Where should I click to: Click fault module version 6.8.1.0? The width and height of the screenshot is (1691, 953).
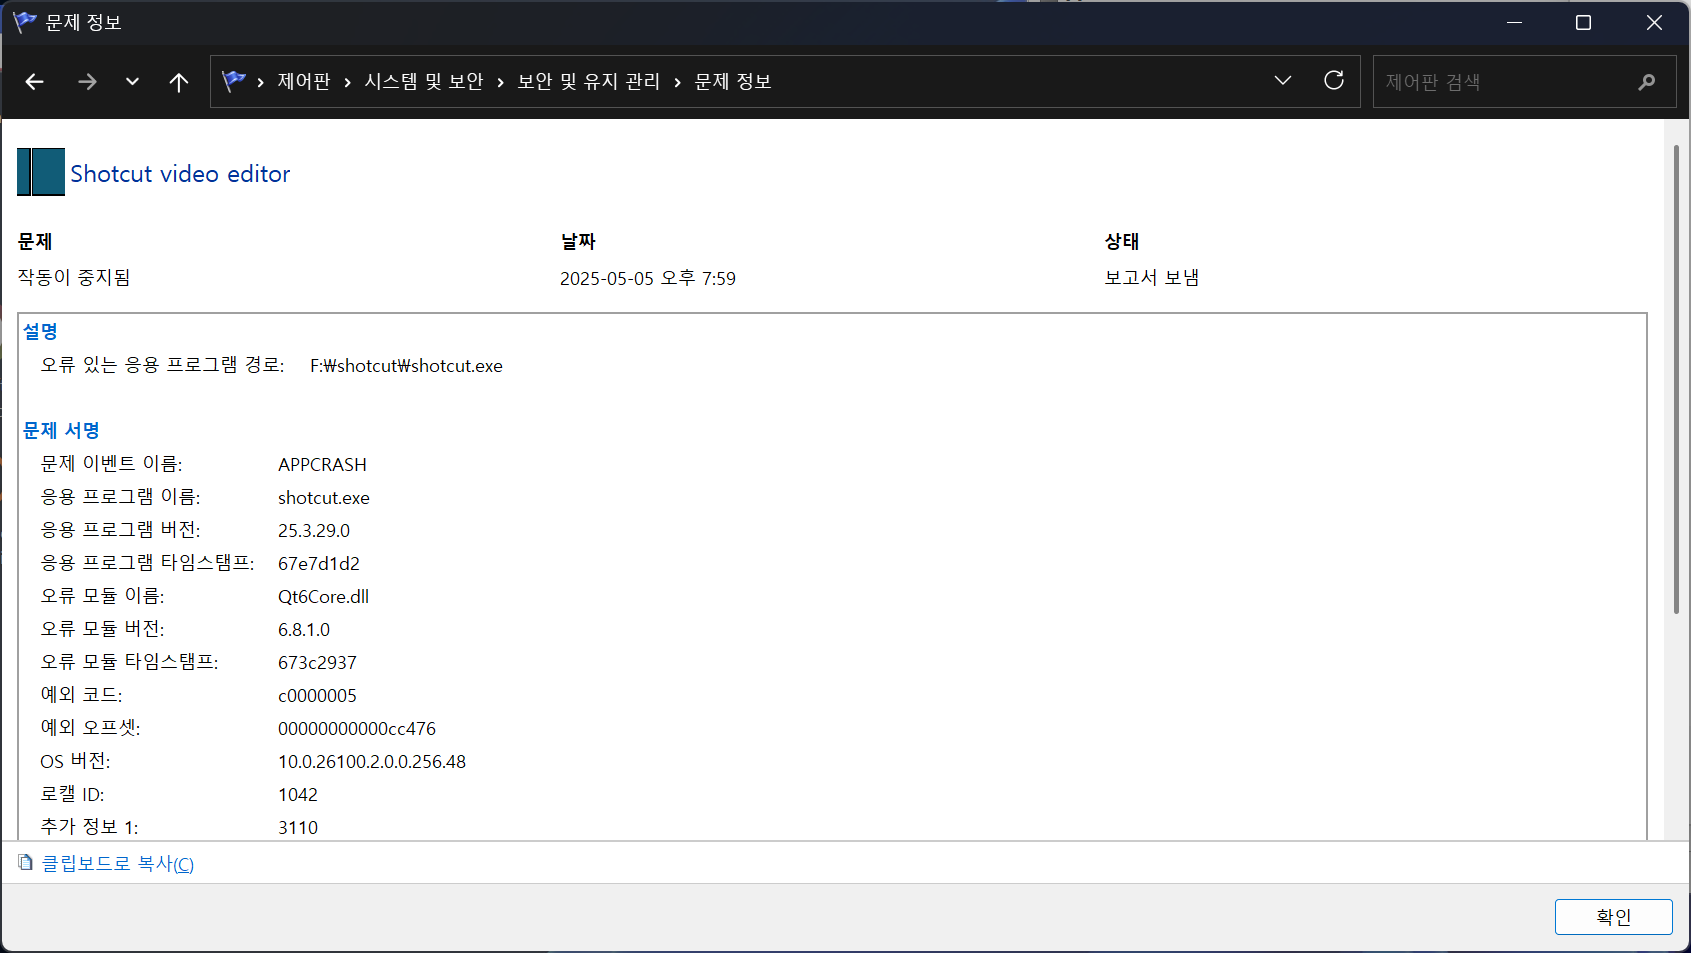(304, 630)
